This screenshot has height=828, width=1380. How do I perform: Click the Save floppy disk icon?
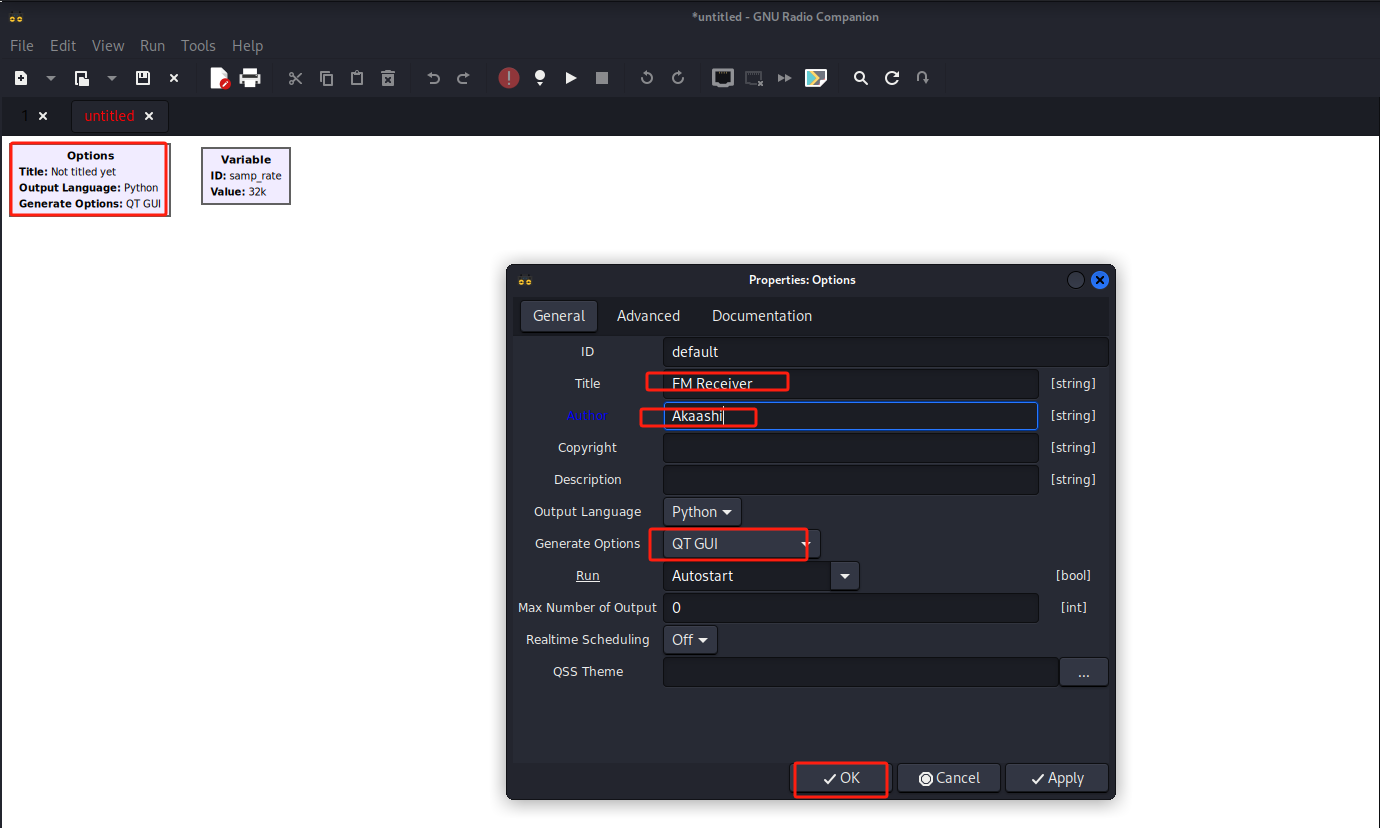[143, 78]
